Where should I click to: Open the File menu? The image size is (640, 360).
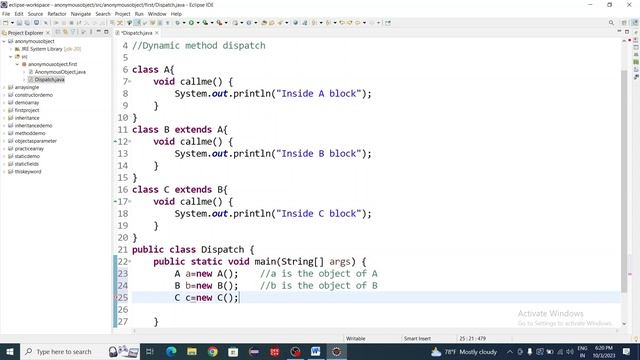[x=6, y=14]
